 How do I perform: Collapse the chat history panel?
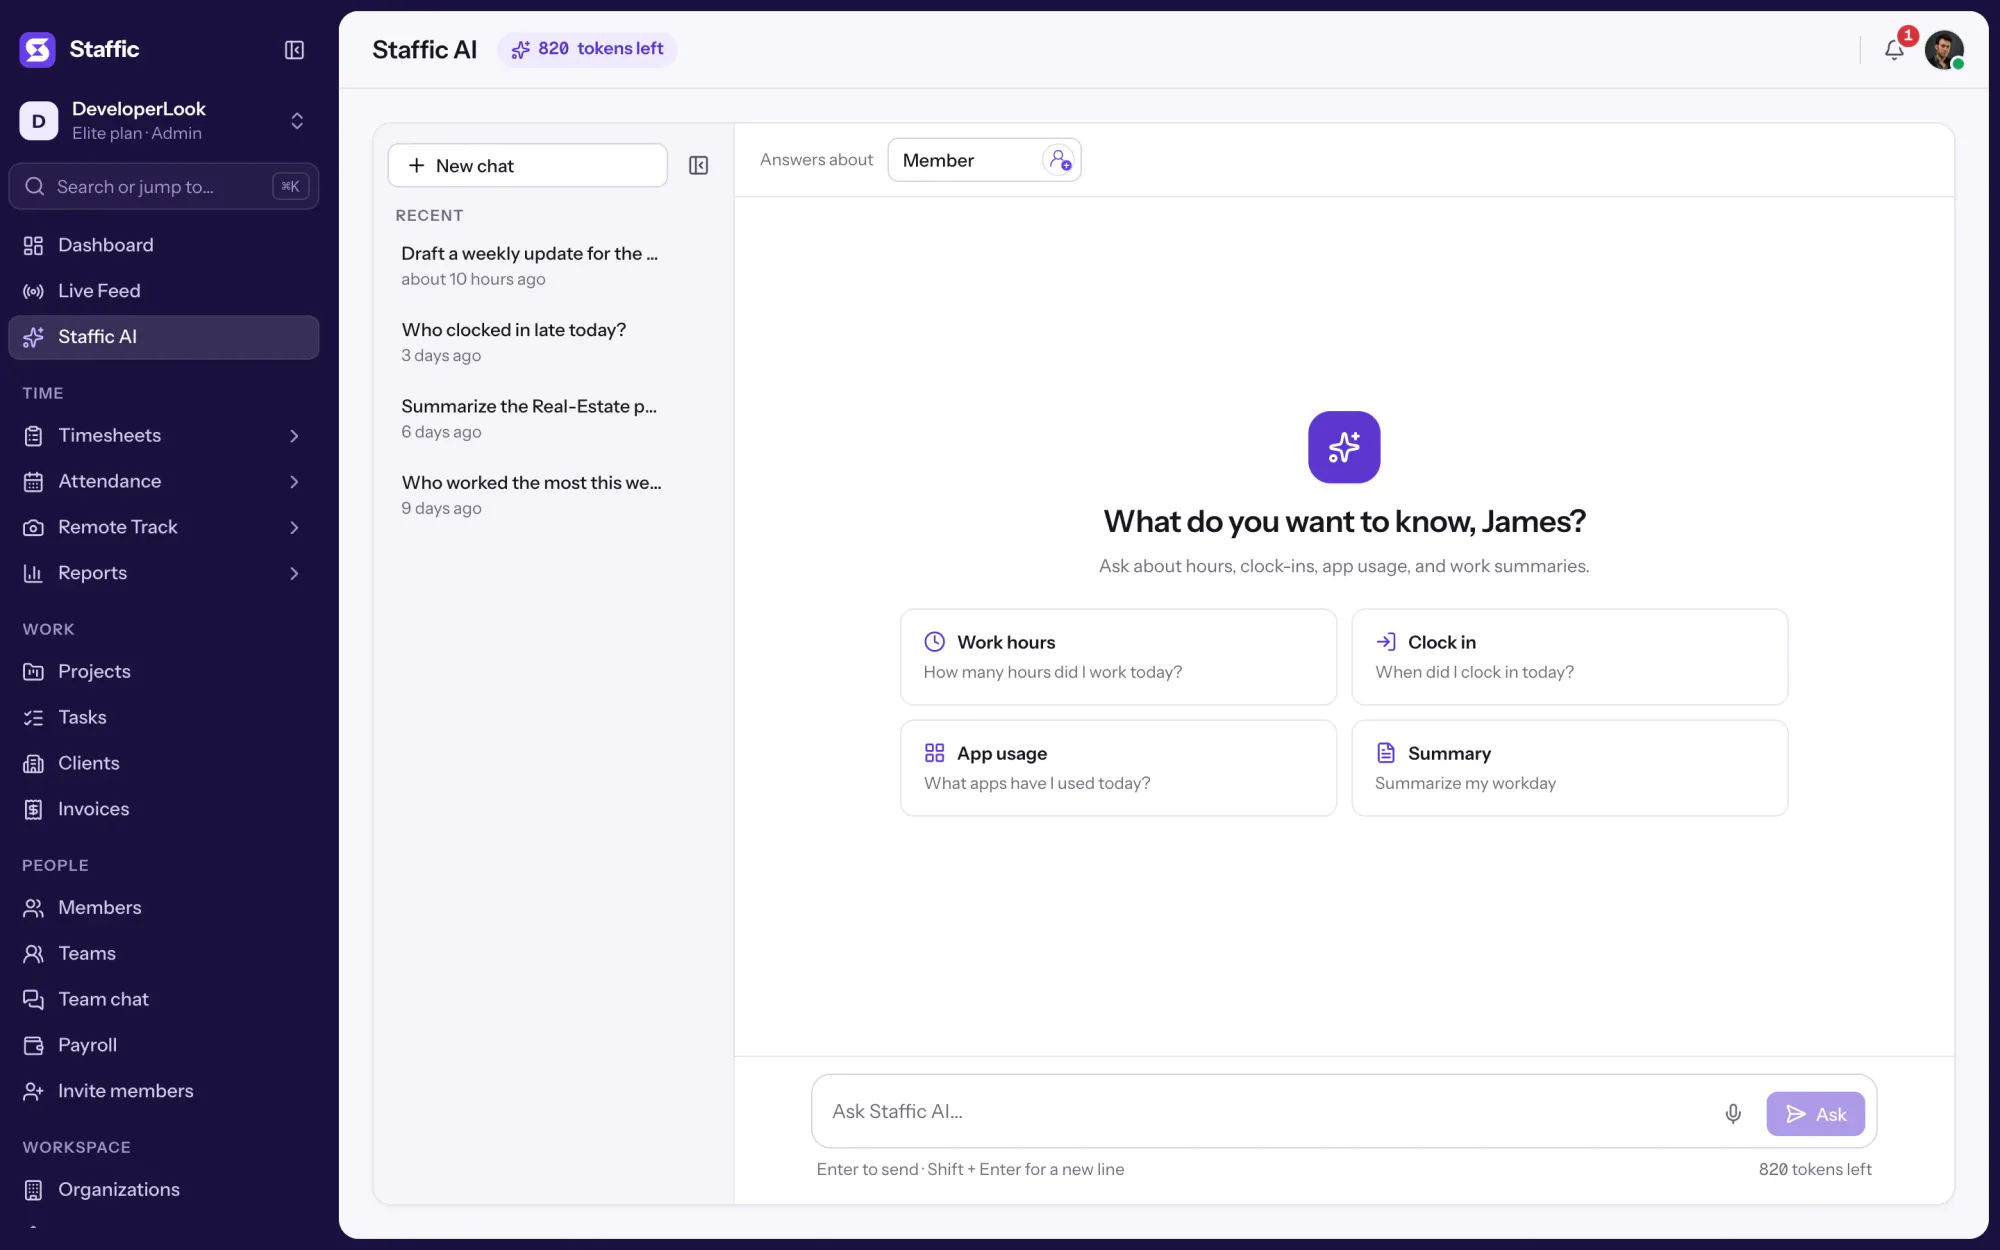[699, 166]
